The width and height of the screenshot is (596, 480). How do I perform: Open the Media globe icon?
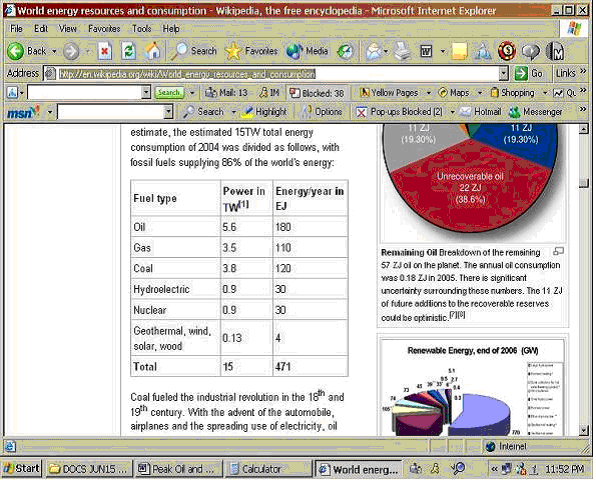point(294,51)
